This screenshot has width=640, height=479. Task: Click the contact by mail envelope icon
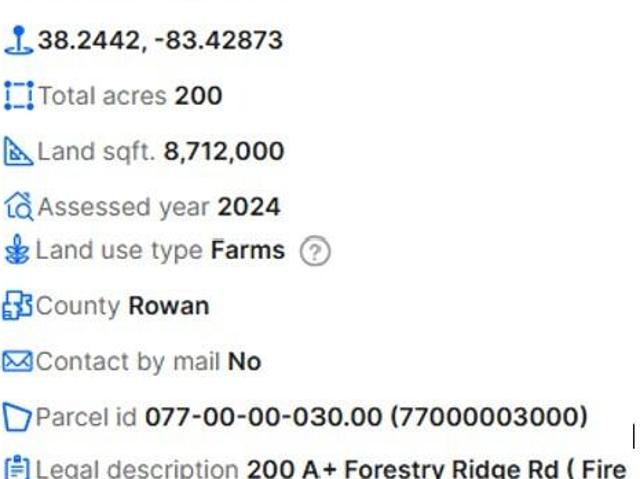[17, 361]
